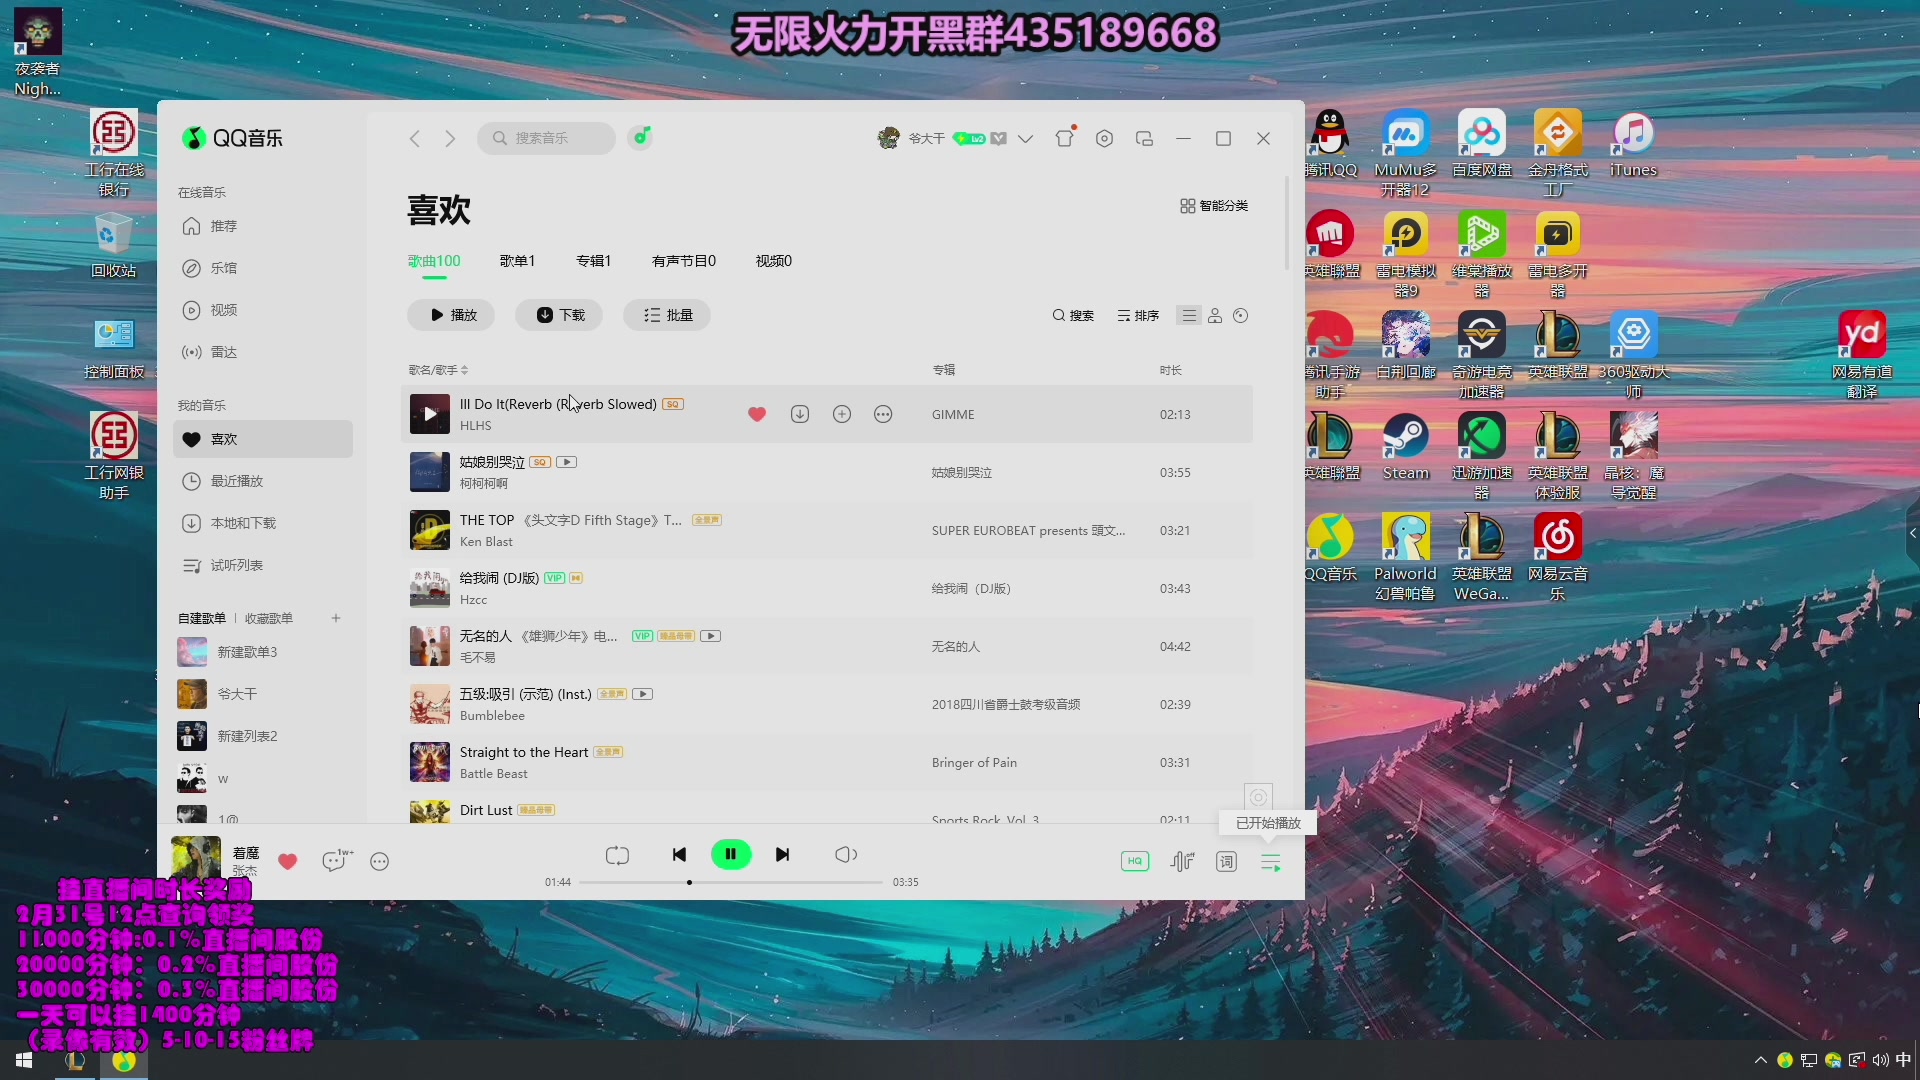Select the 歌曲100 tab

click(x=434, y=261)
